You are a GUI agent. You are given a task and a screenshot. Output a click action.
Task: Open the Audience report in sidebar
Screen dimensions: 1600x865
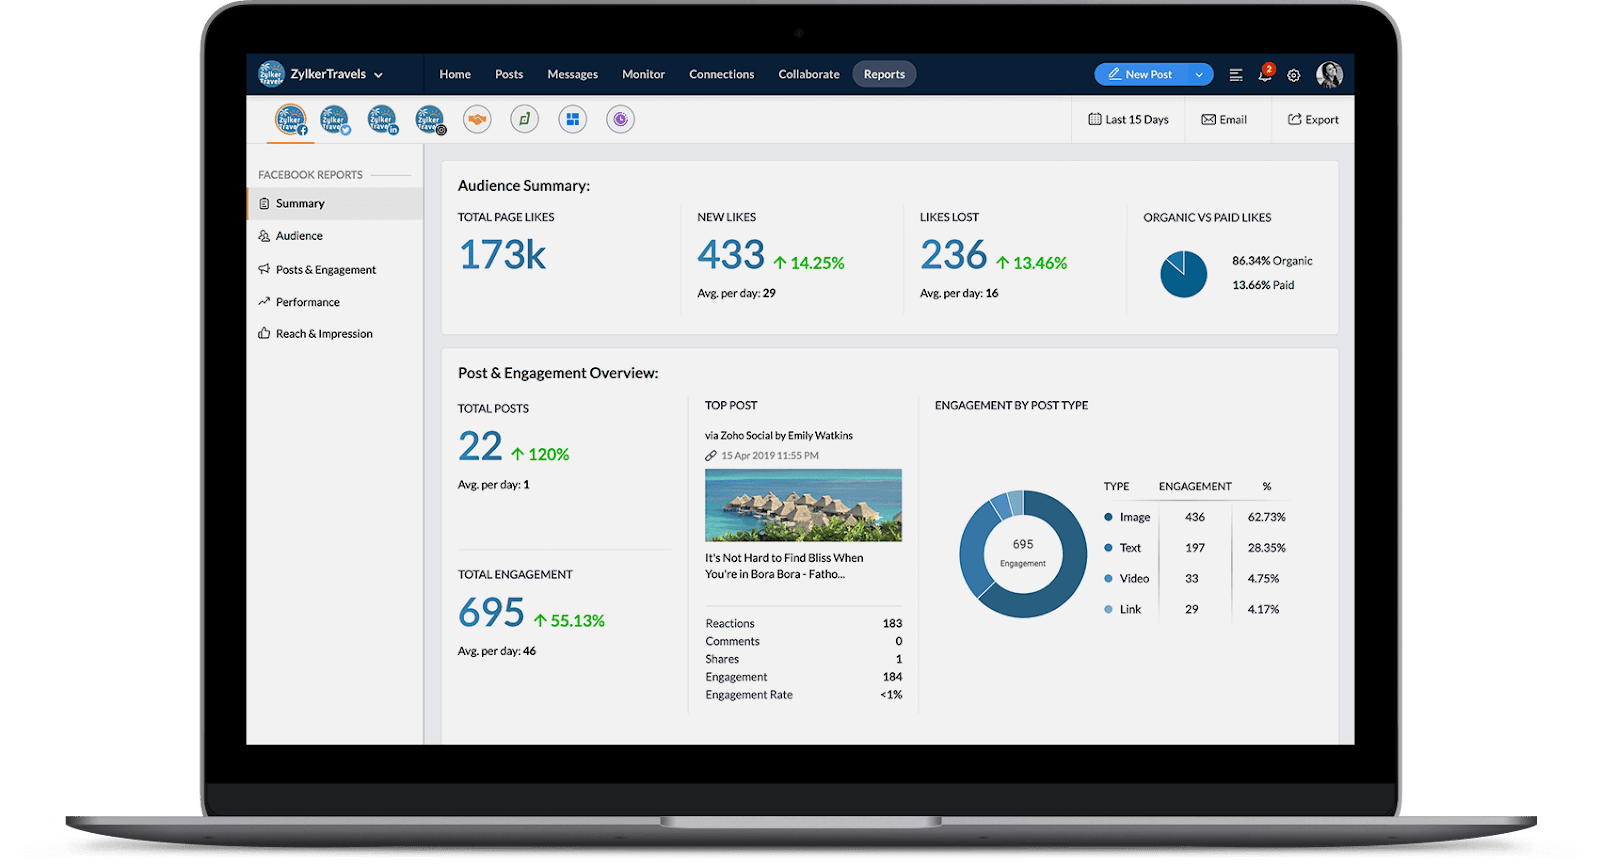click(x=335, y=236)
